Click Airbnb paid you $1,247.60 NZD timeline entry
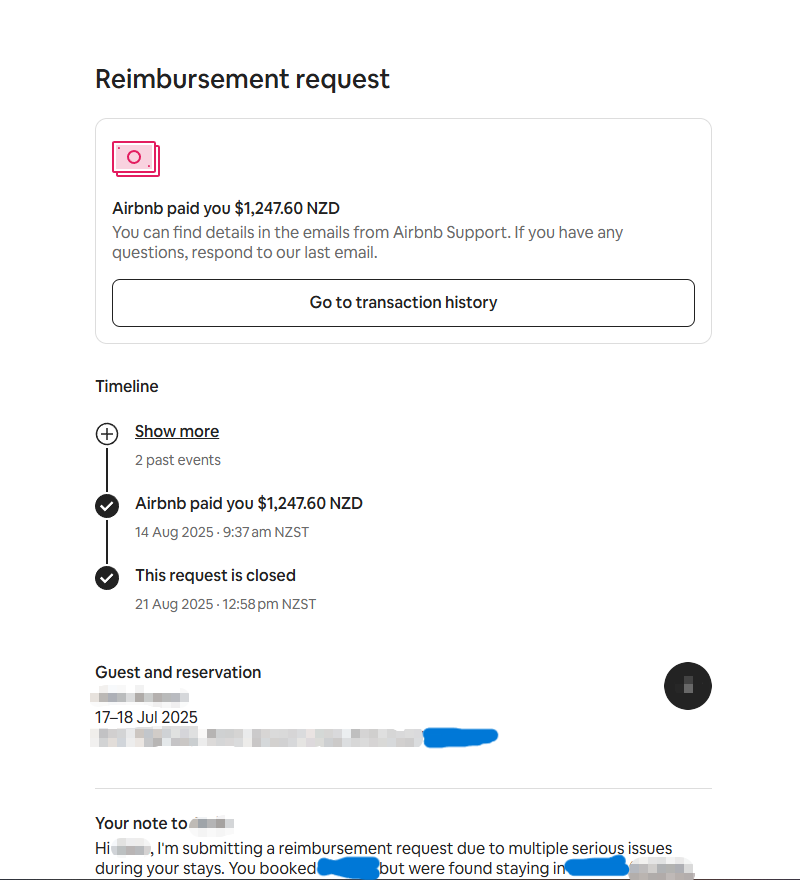Screen dimensions: 800x880 tap(249, 503)
